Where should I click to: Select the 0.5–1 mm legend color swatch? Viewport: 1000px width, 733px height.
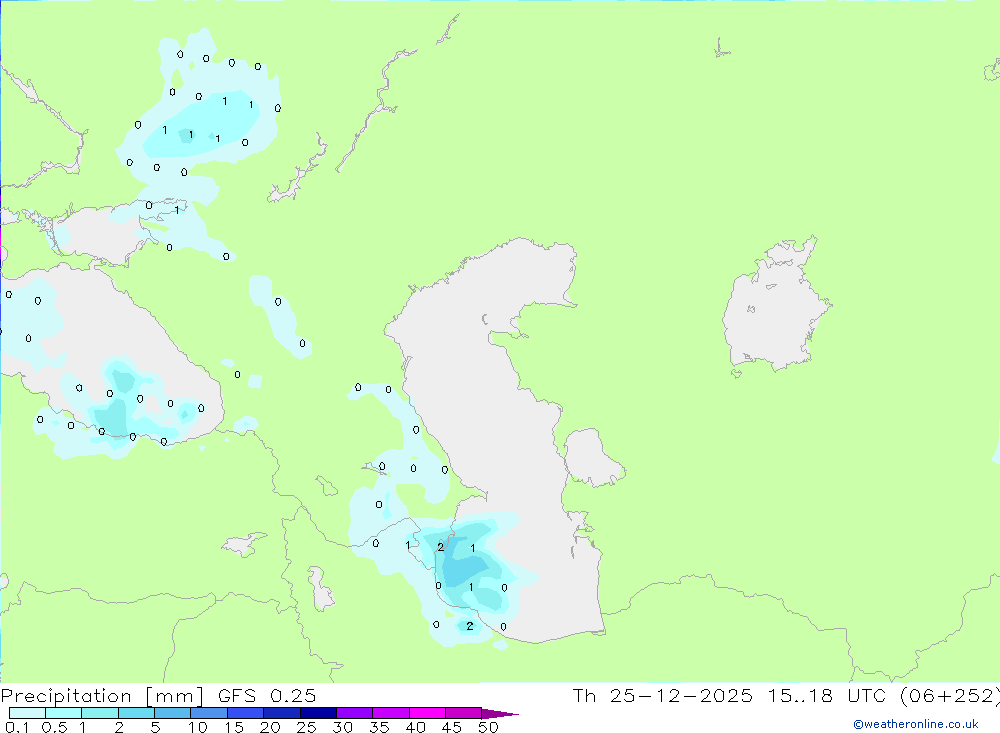[x=64, y=713]
